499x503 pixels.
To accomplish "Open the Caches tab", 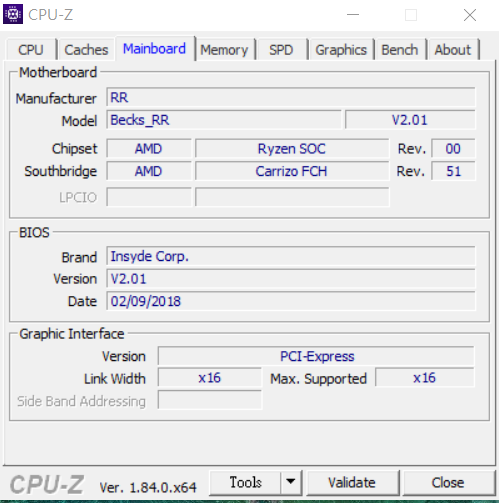I will pyautogui.click(x=86, y=50).
